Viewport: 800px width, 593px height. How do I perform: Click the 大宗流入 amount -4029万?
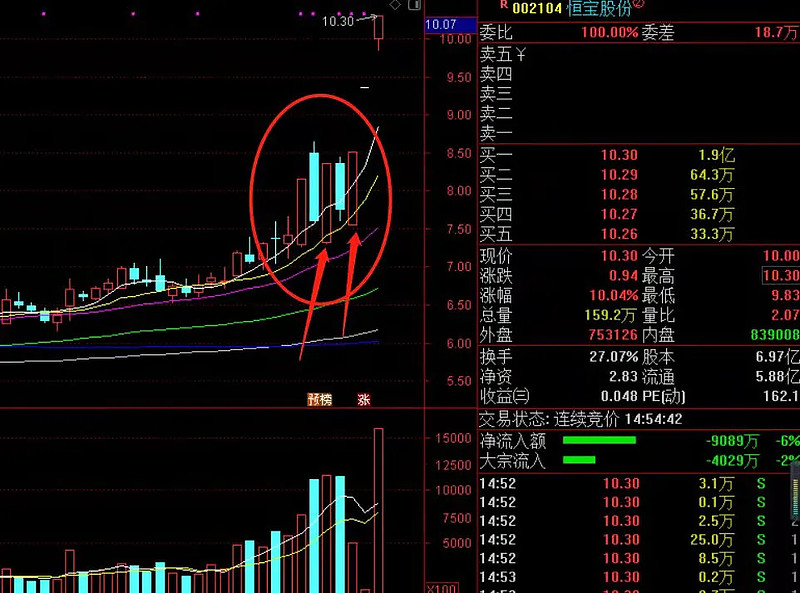tap(732, 460)
